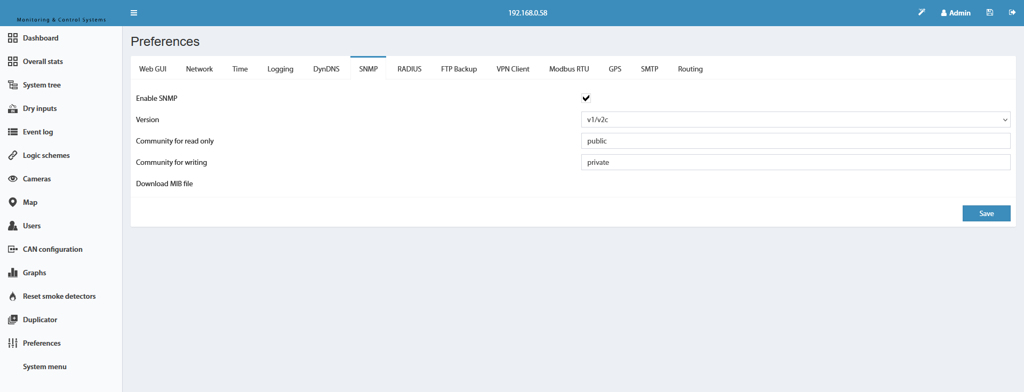Click the Event log list icon
This screenshot has width=1024, height=392.
coord(12,132)
